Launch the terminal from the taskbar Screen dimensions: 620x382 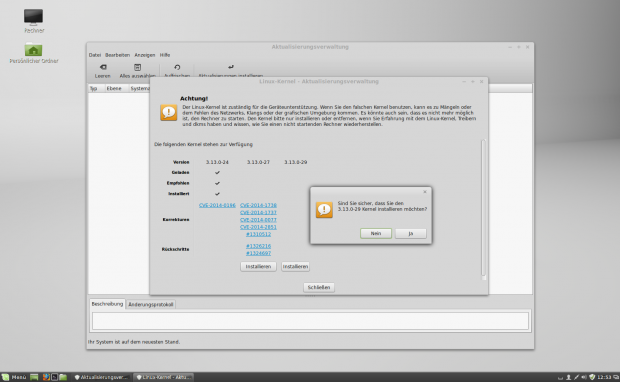55,377
